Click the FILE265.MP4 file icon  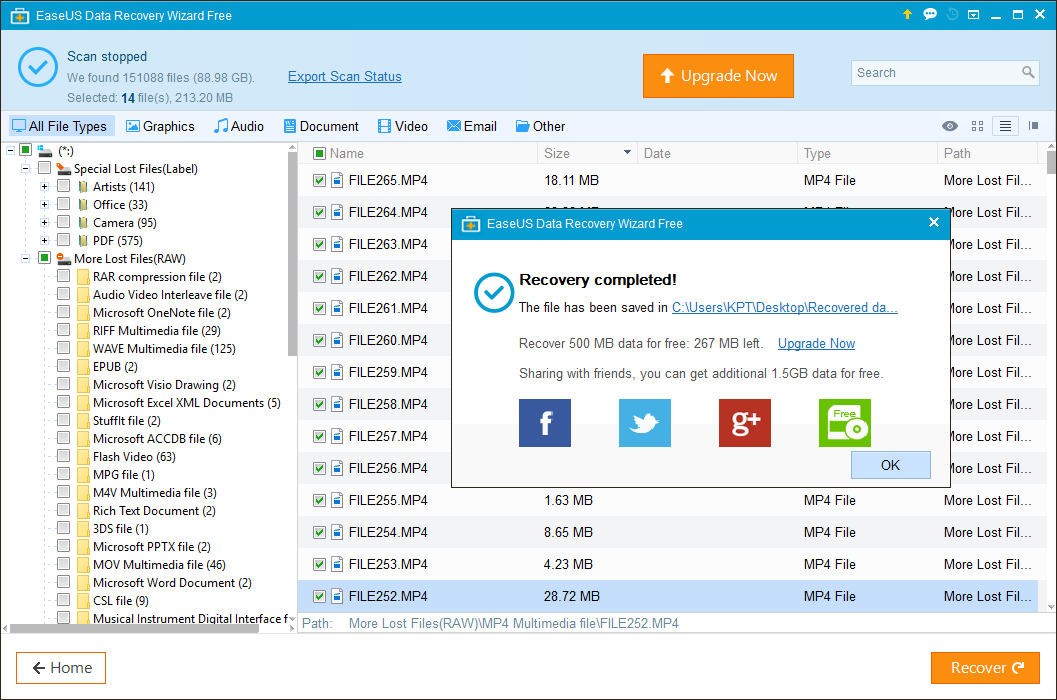tap(337, 180)
